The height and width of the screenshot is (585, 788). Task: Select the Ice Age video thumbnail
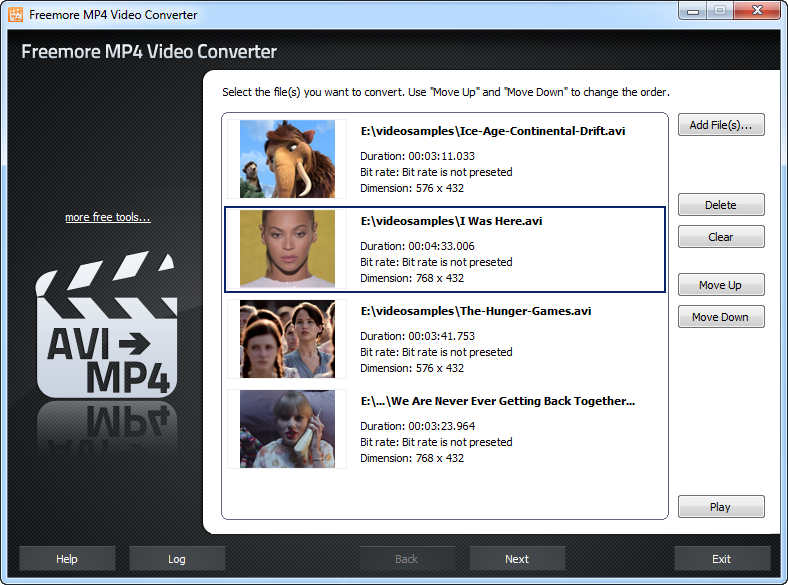(287, 159)
